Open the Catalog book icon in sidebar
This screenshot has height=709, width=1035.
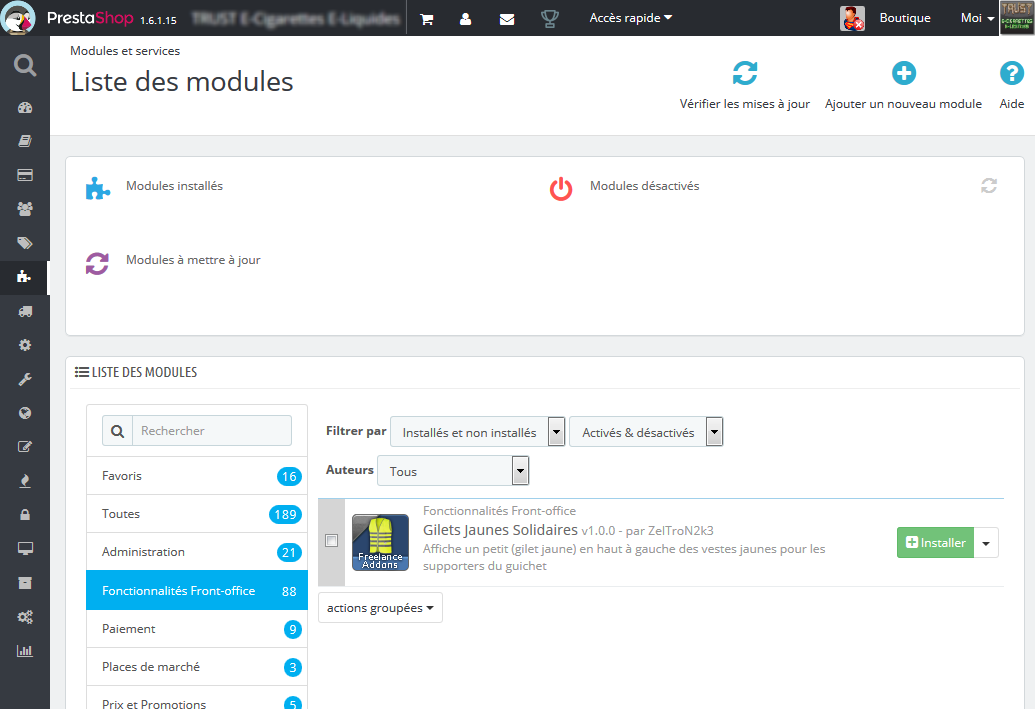(25, 141)
